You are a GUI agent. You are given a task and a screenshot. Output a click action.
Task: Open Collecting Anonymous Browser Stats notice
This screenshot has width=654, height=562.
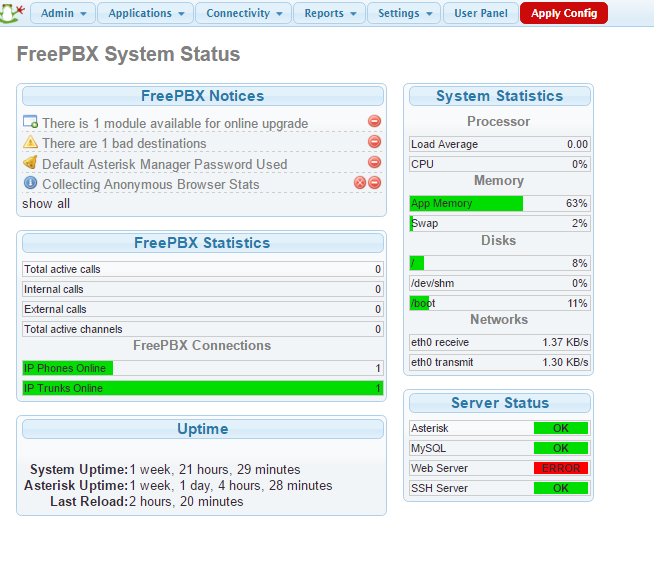coord(151,184)
